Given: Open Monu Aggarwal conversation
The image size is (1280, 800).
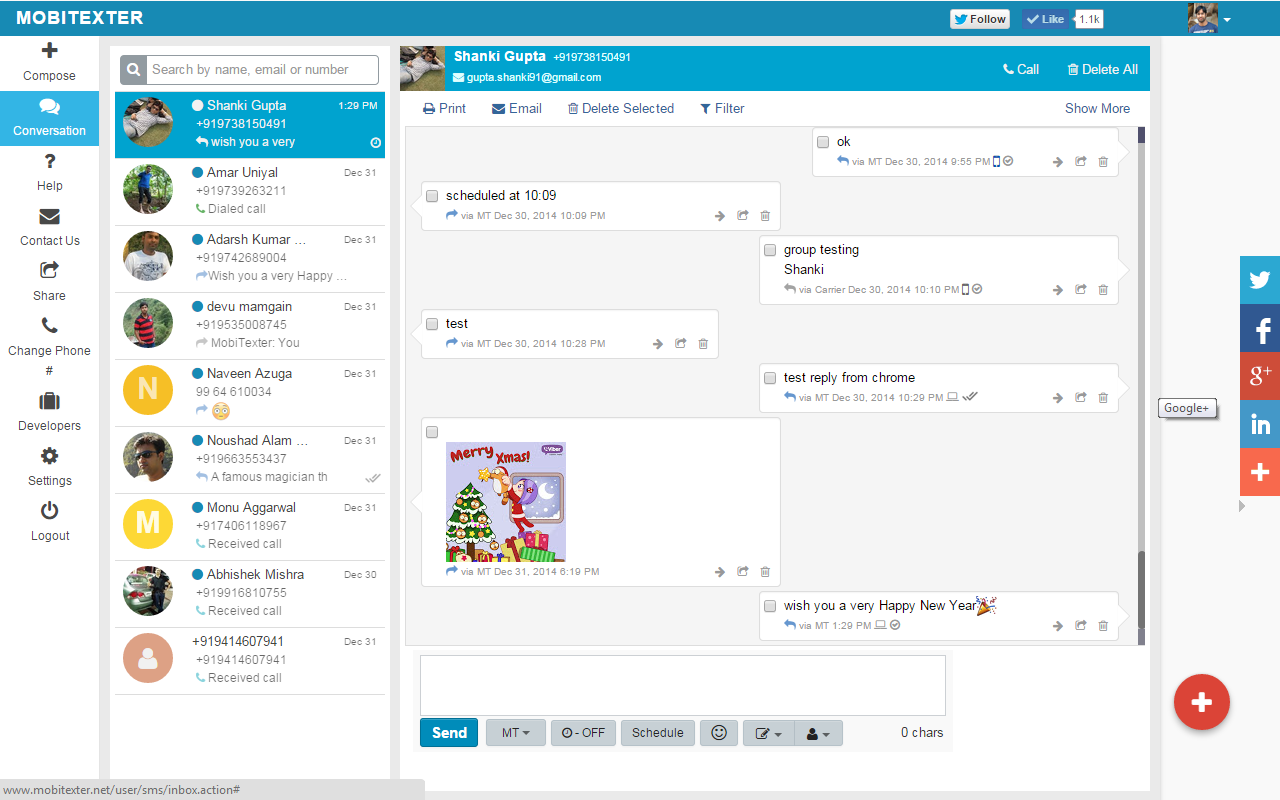Looking at the screenshot, I should (250, 526).
